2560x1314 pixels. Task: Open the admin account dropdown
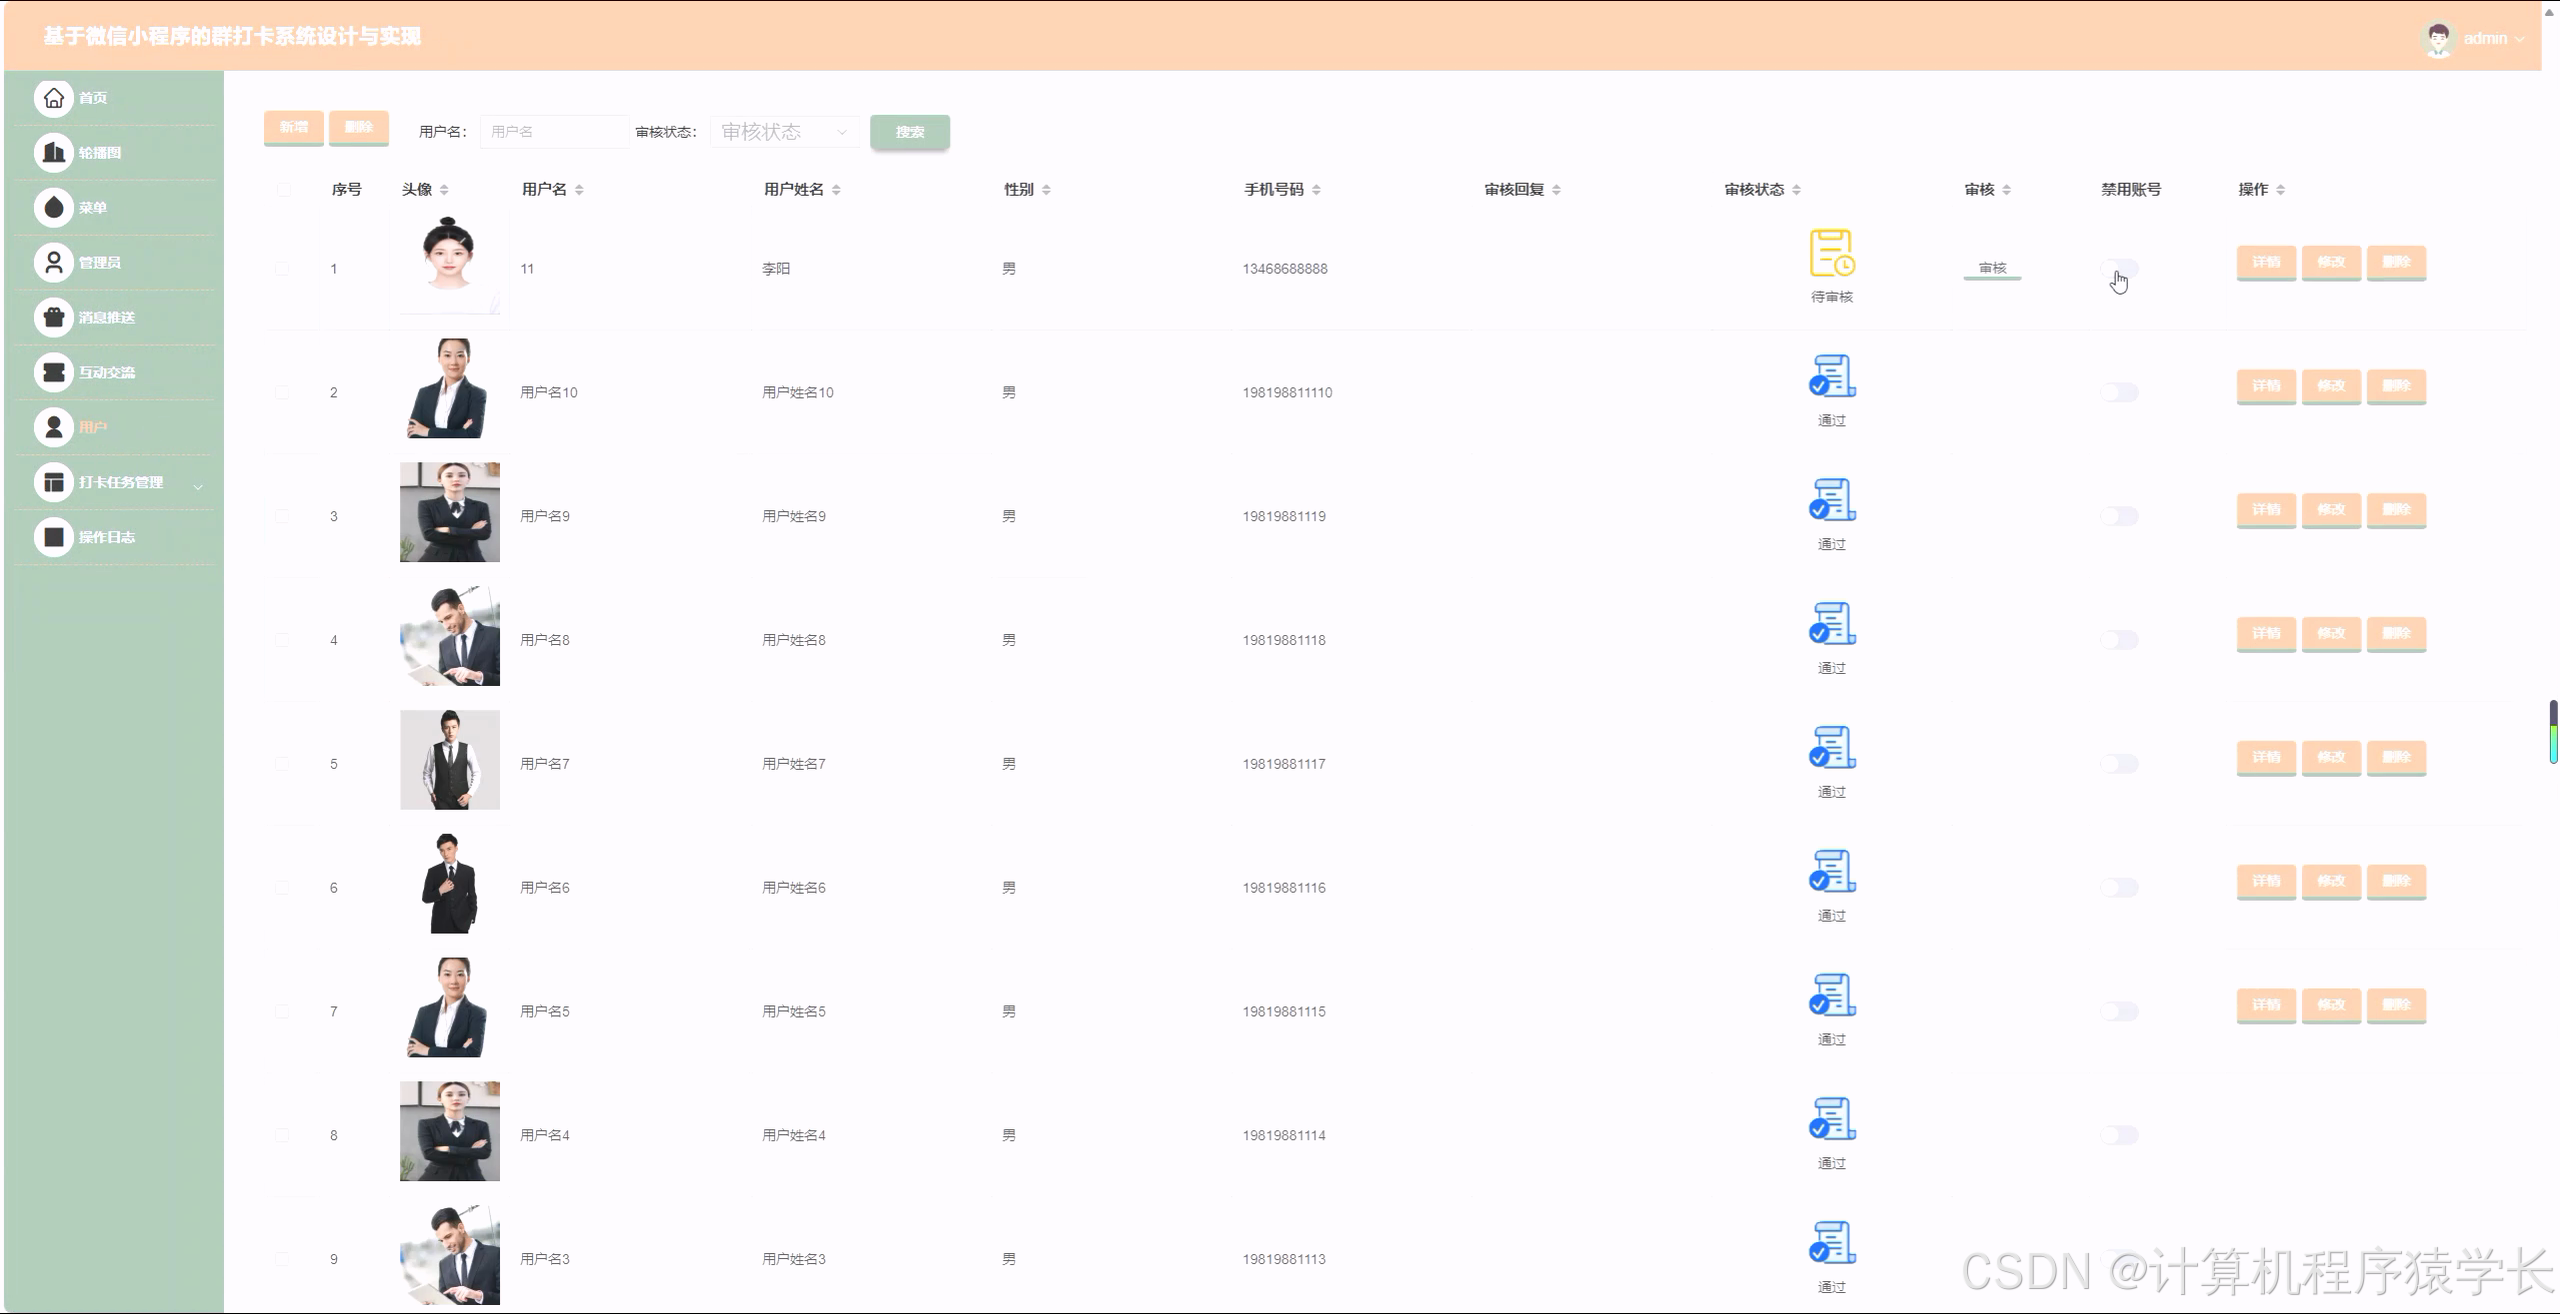(2484, 38)
